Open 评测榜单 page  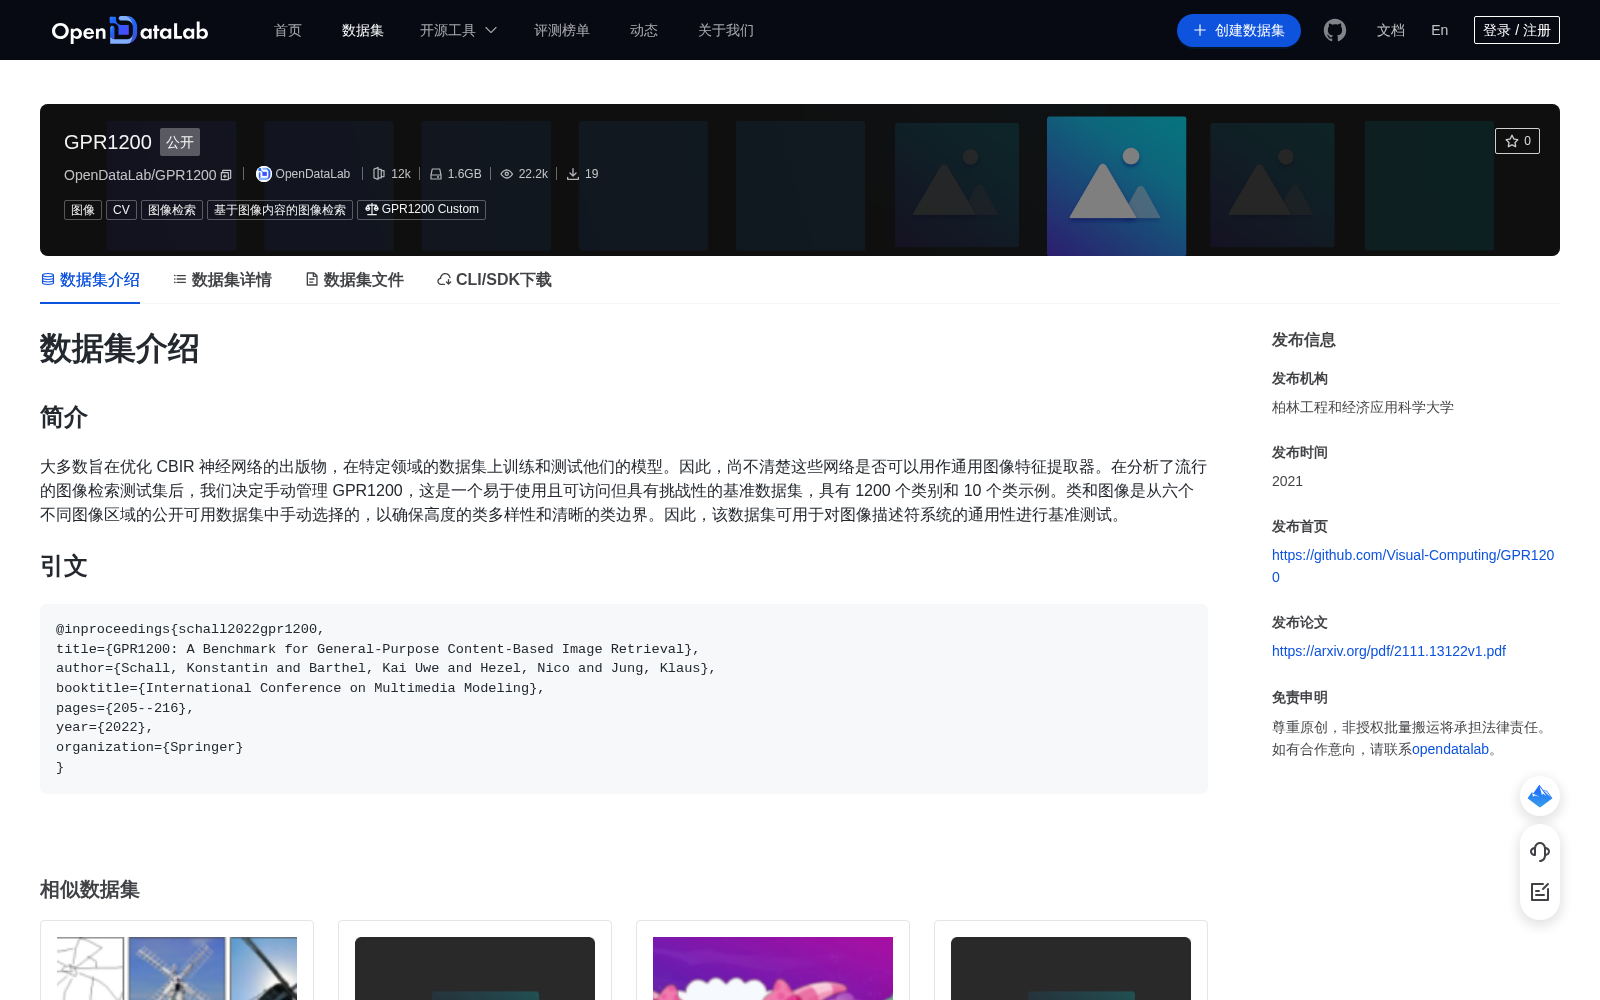pos(562,30)
